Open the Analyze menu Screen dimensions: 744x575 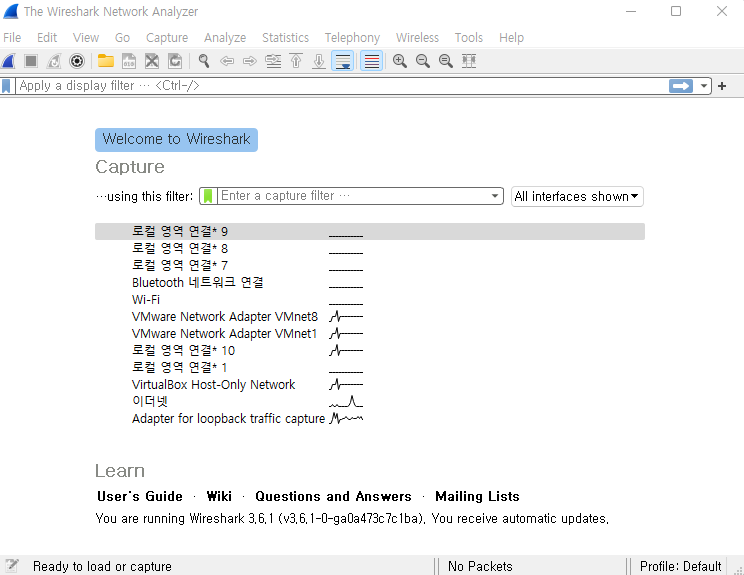click(225, 37)
